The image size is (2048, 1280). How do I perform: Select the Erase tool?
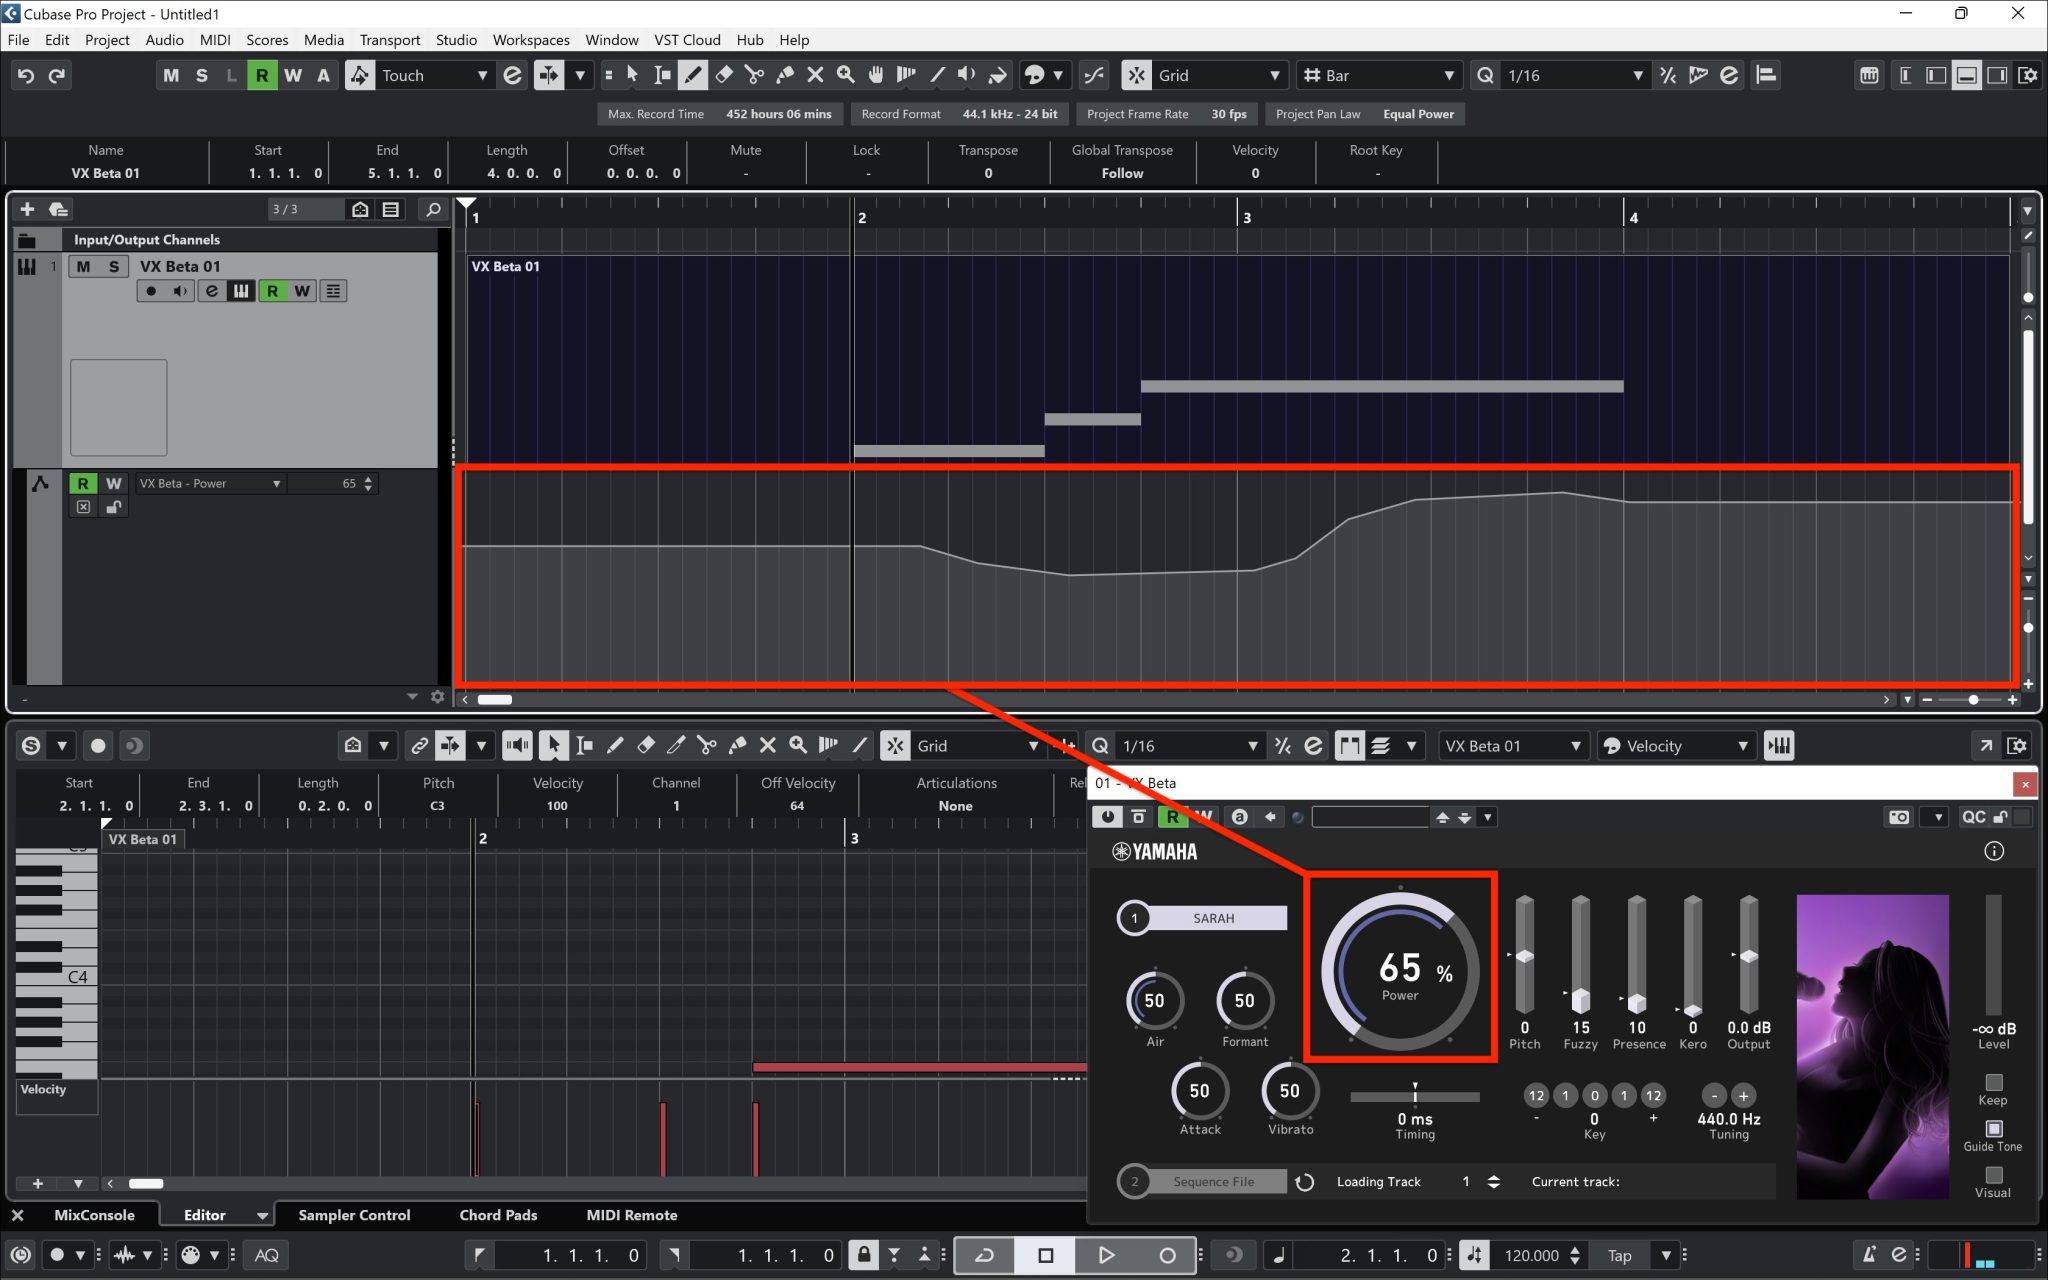click(x=723, y=75)
